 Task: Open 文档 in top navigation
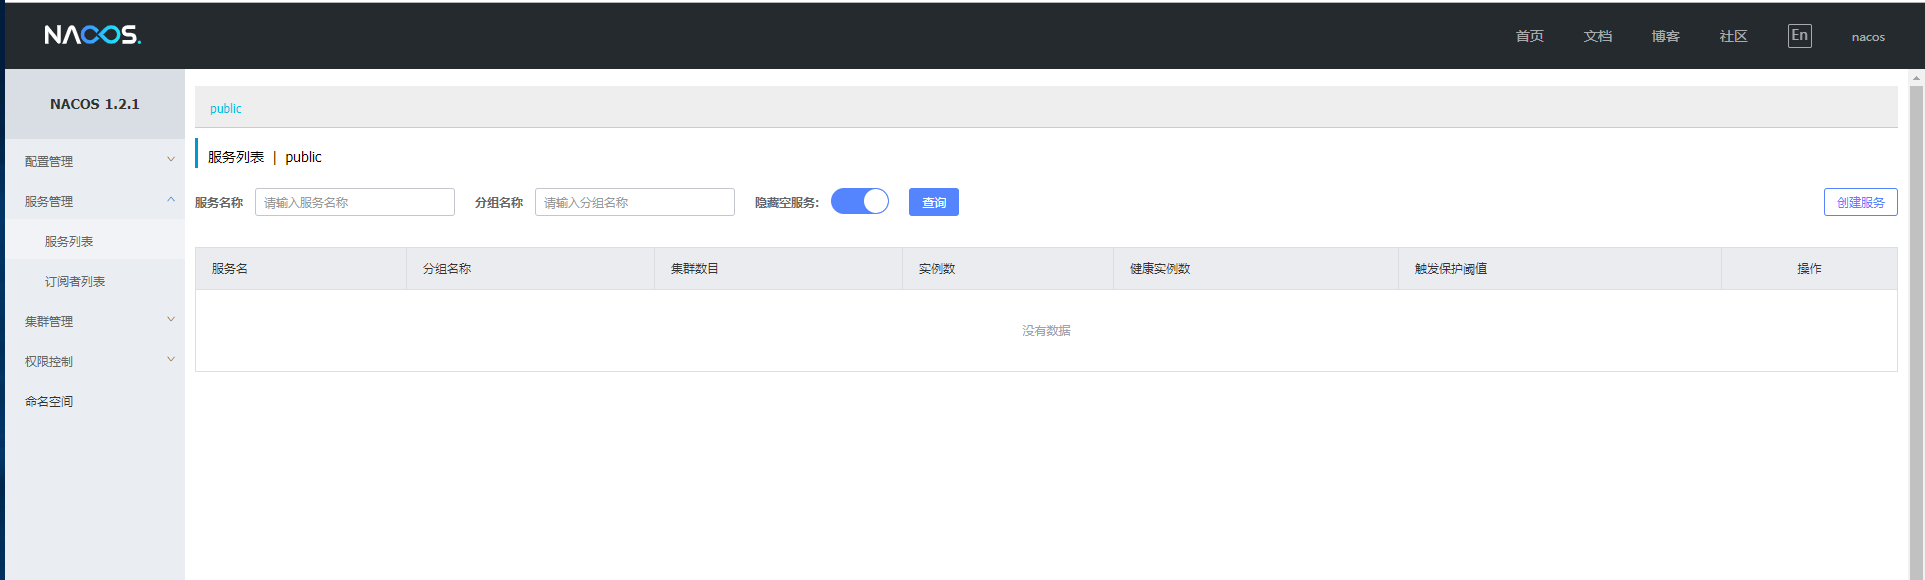1597,36
